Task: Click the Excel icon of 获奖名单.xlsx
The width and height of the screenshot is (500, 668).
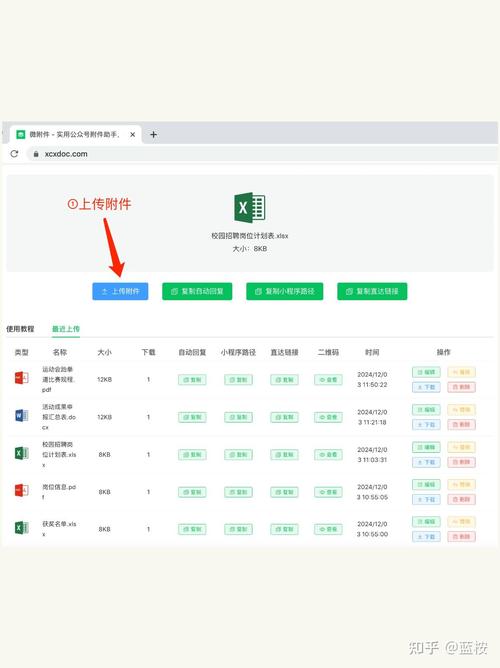Action: point(21,528)
